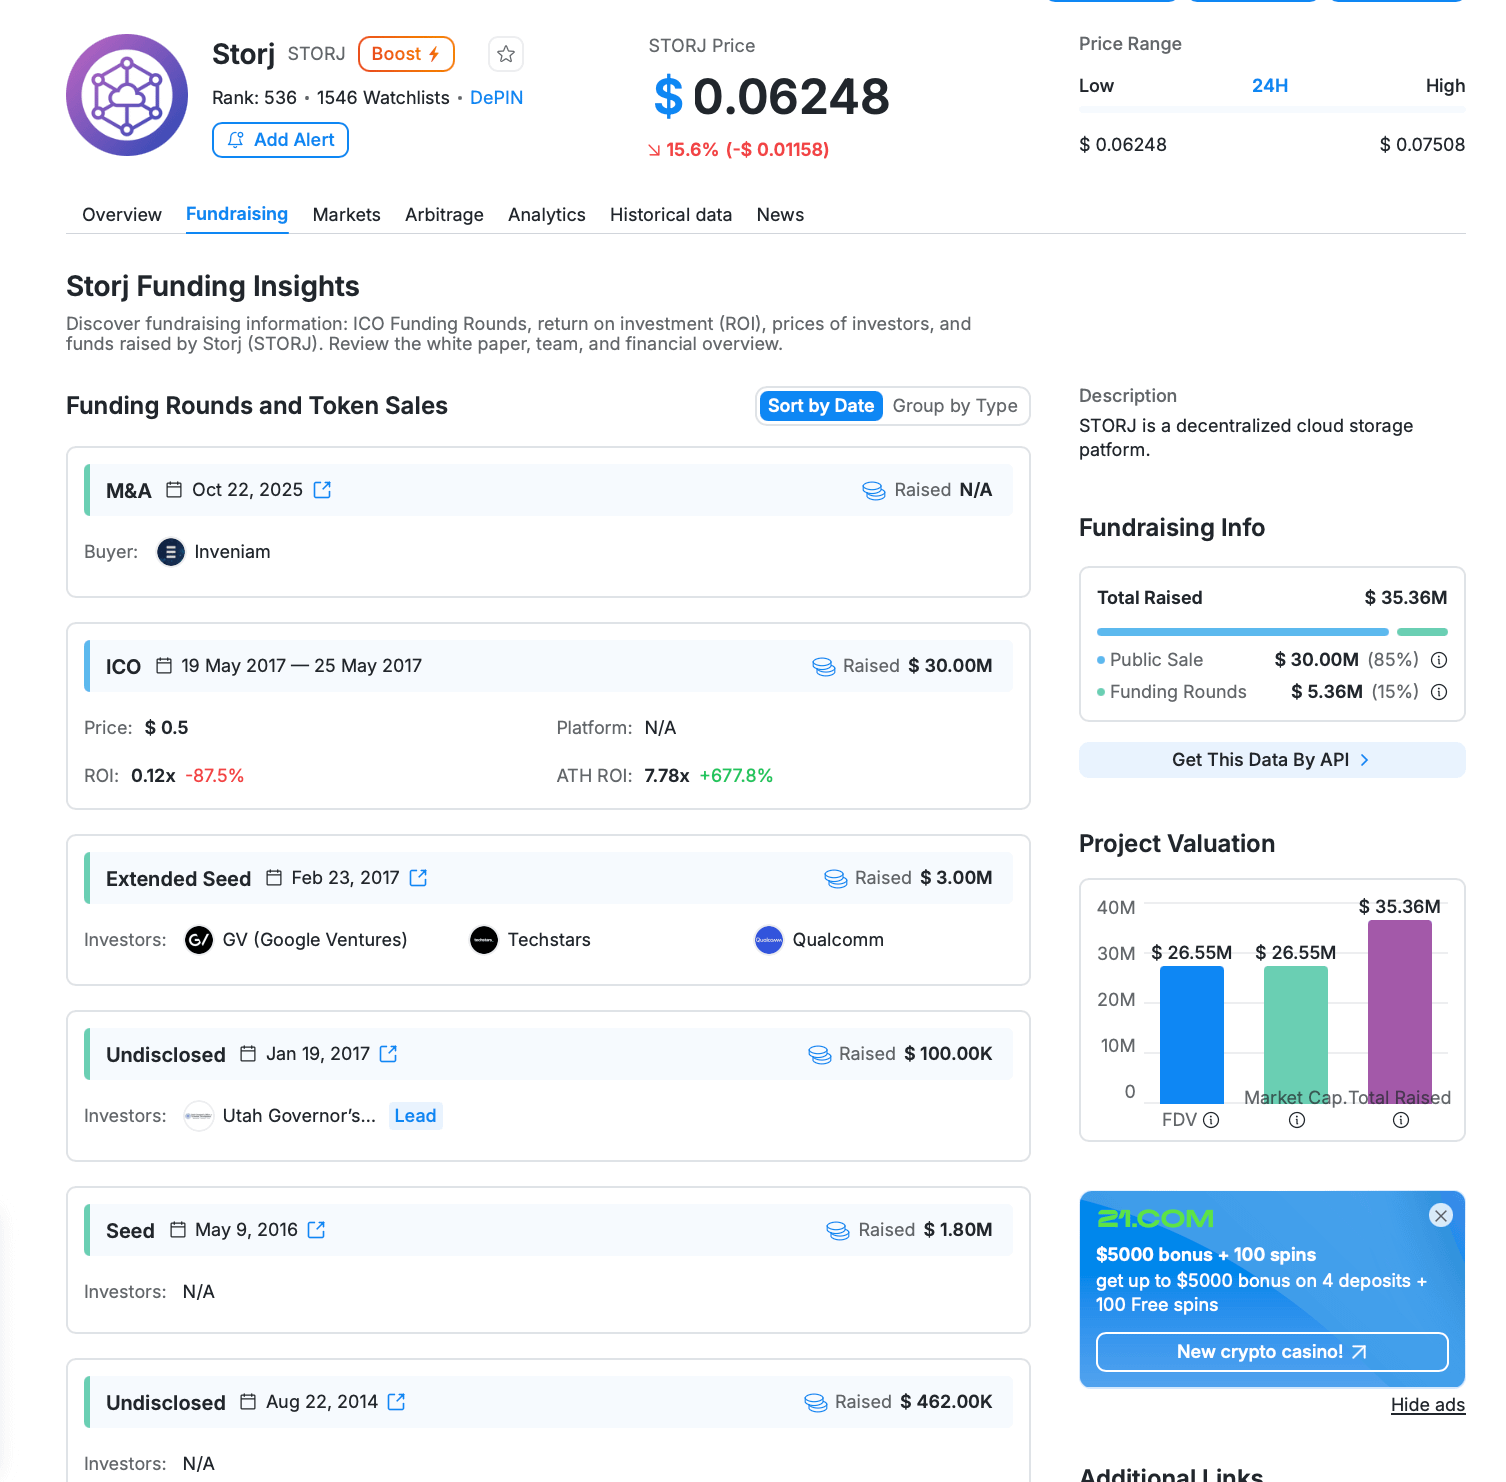This screenshot has width=1506, height=1482.
Task: Click the 1546 Watchlists text
Action: click(383, 98)
